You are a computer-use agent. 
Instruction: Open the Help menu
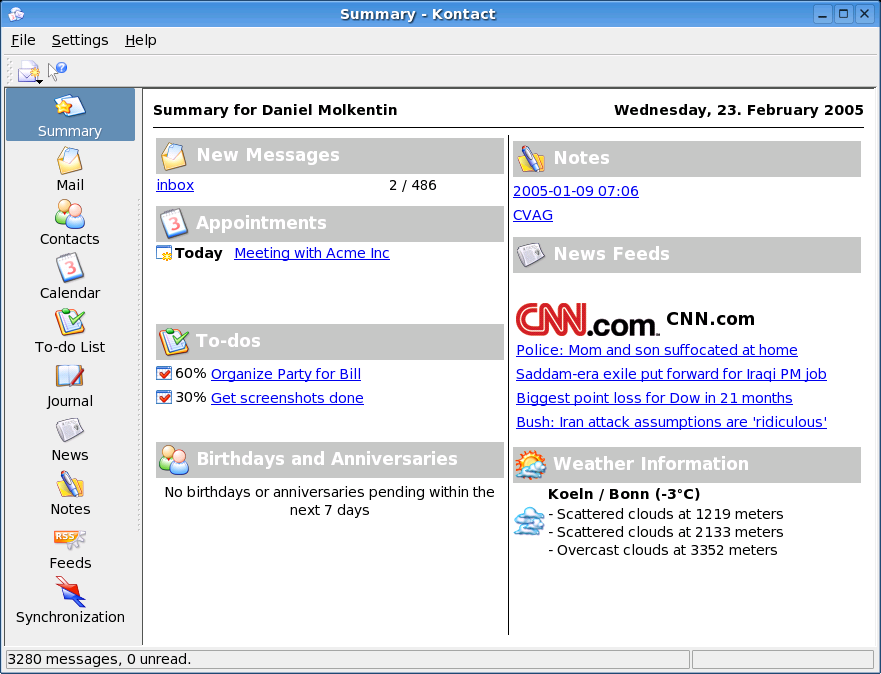click(x=141, y=40)
